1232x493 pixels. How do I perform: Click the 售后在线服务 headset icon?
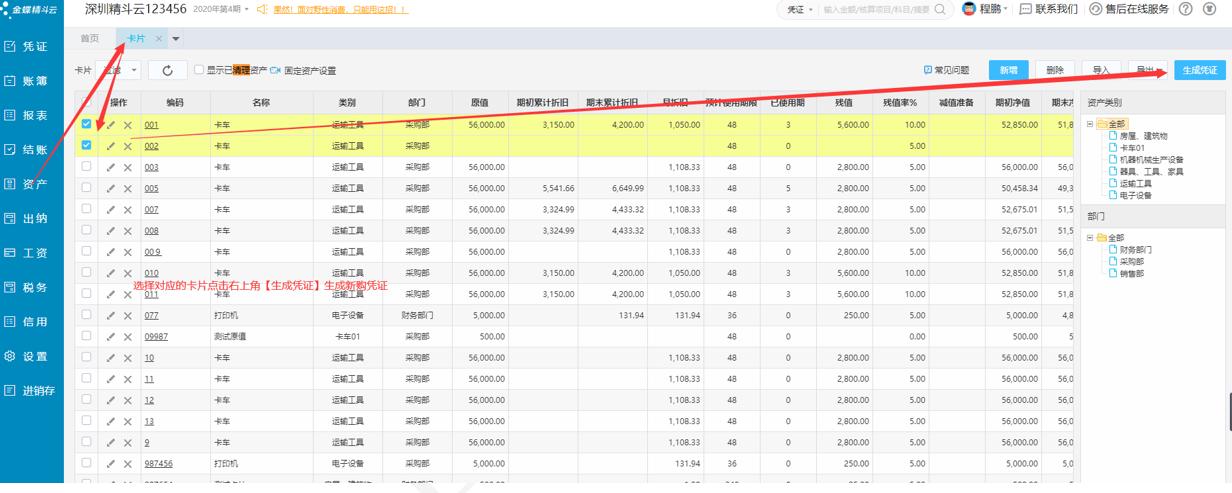click(1096, 9)
